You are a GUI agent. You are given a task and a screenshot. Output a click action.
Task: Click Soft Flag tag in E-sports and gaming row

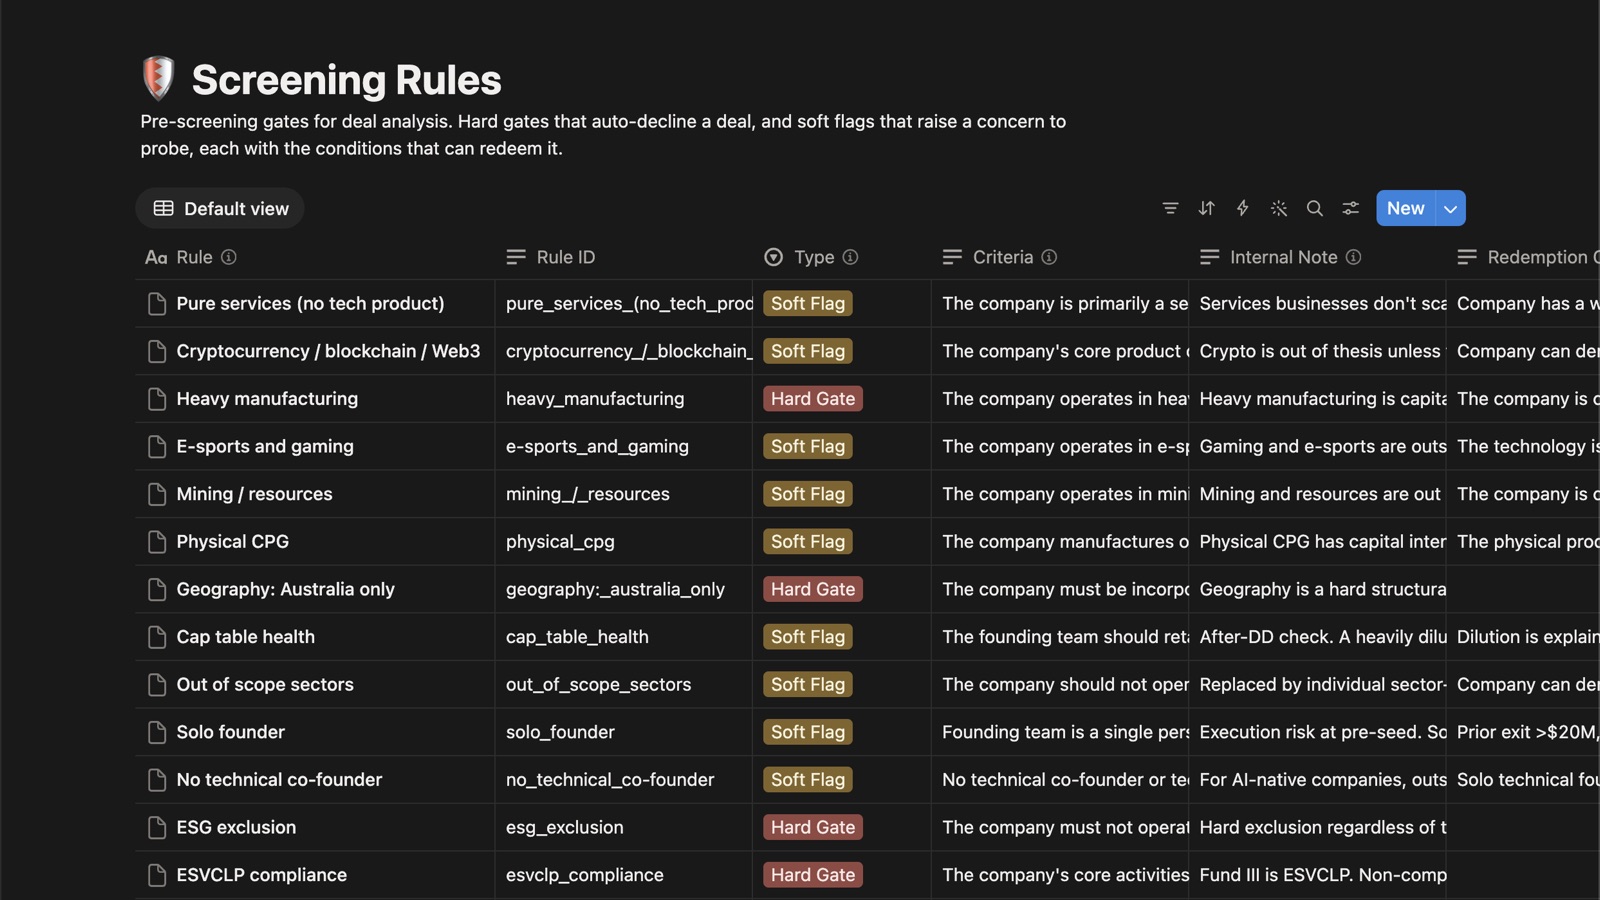[808, 446]
